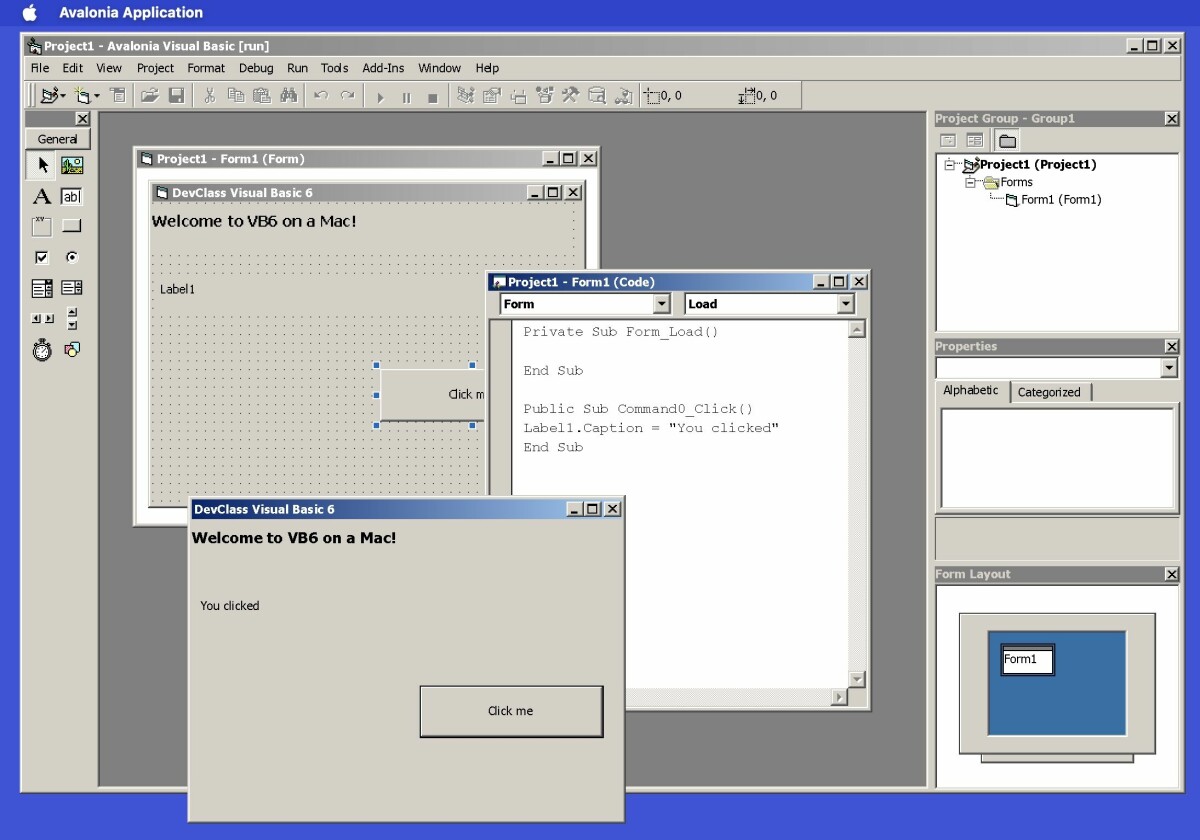
Task: Click the Stop button to end the running program
Action: (432, 96)
